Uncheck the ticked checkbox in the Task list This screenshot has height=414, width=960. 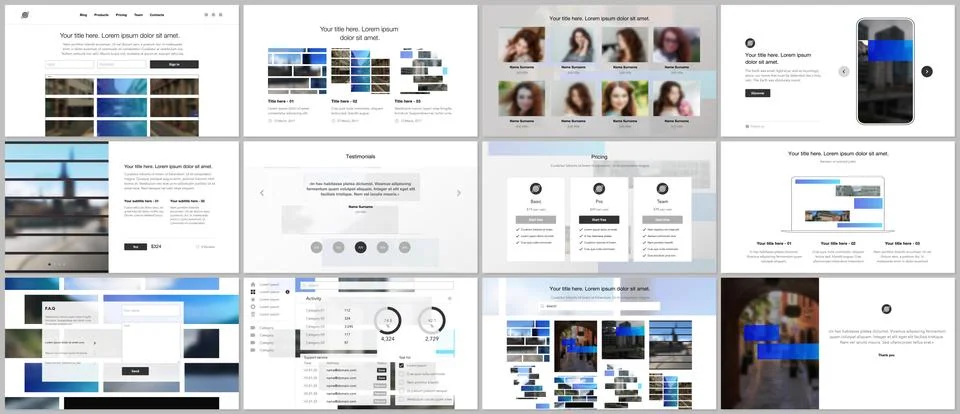pyautogui.click(x=402, y=366)
